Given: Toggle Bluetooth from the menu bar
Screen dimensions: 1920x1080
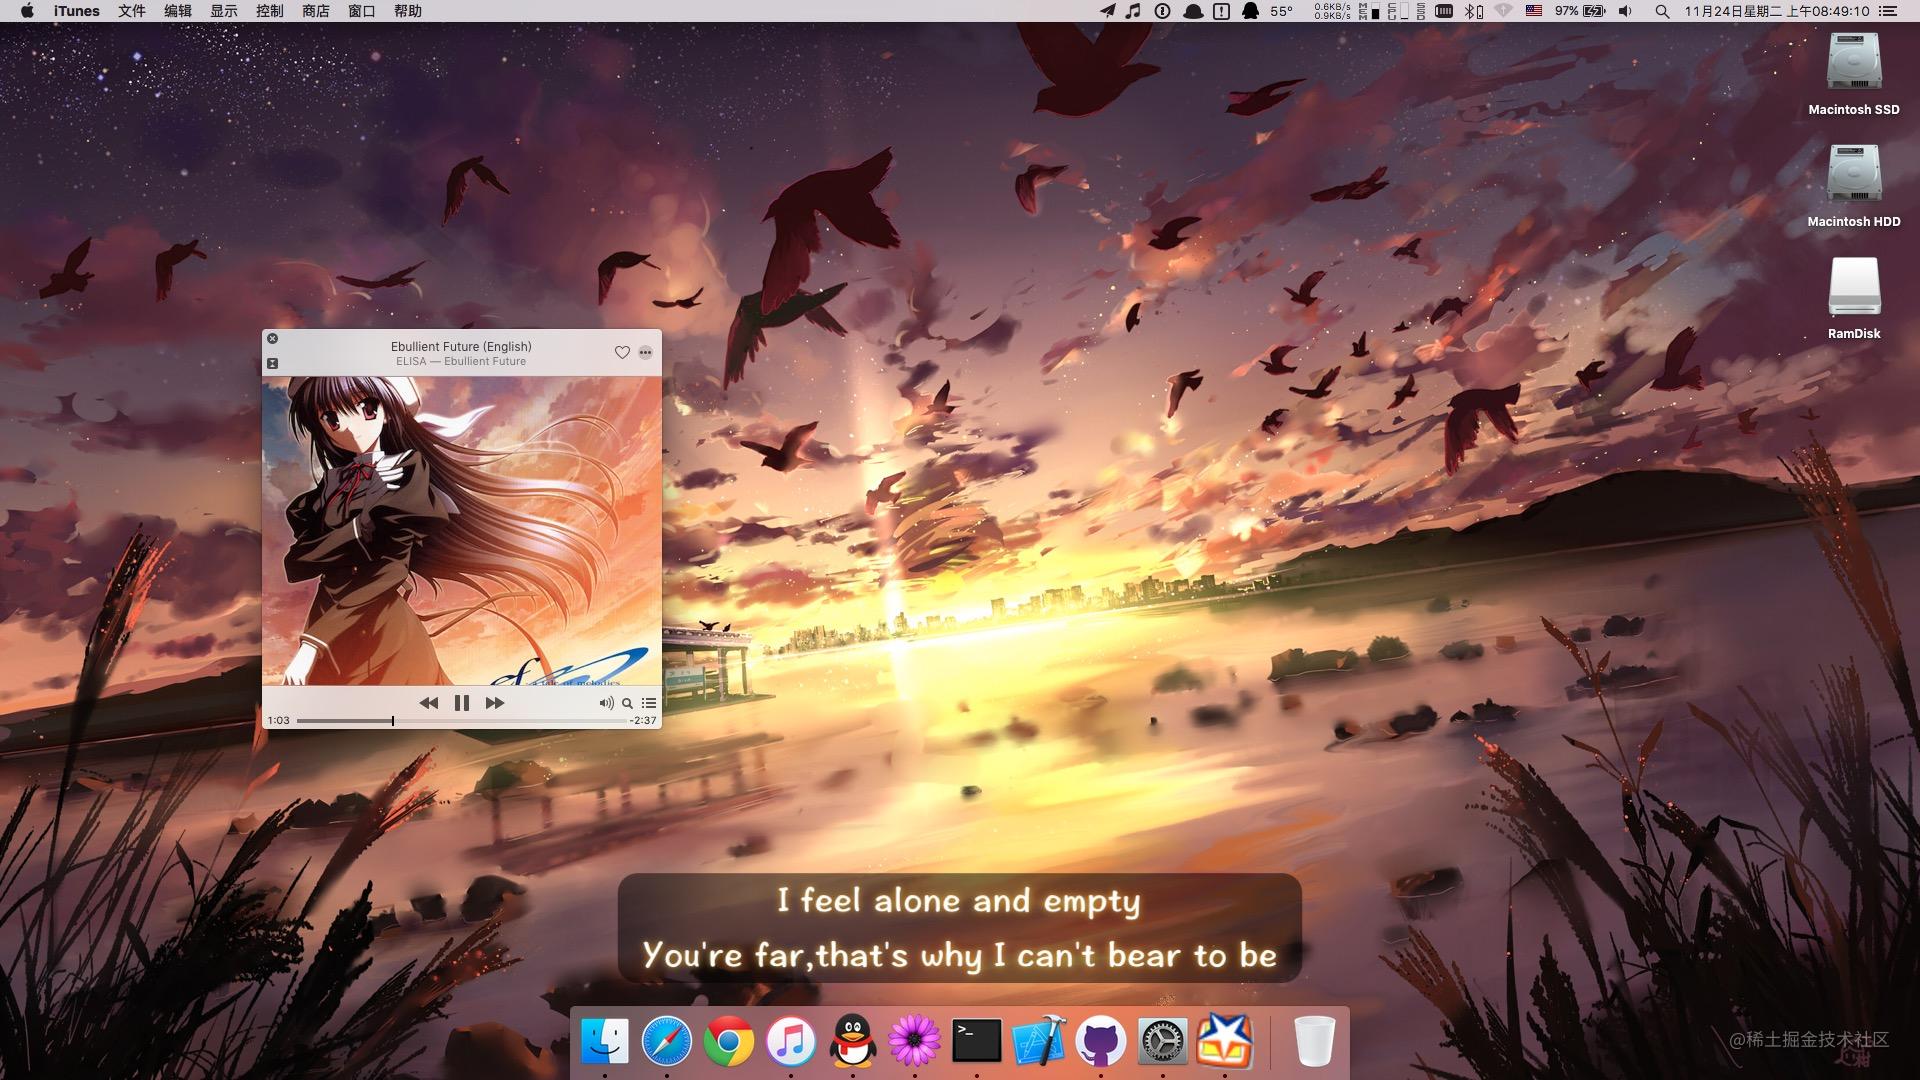Looking at the screenshot, I should (1471, 11).
